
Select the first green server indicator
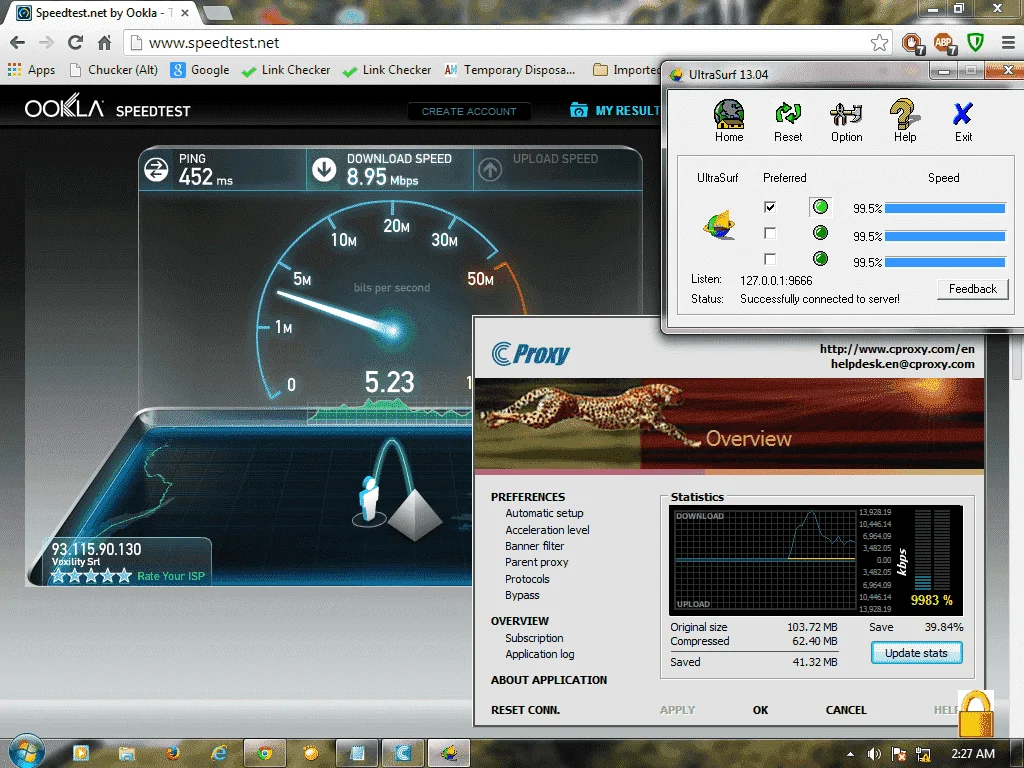click(820, 207)
